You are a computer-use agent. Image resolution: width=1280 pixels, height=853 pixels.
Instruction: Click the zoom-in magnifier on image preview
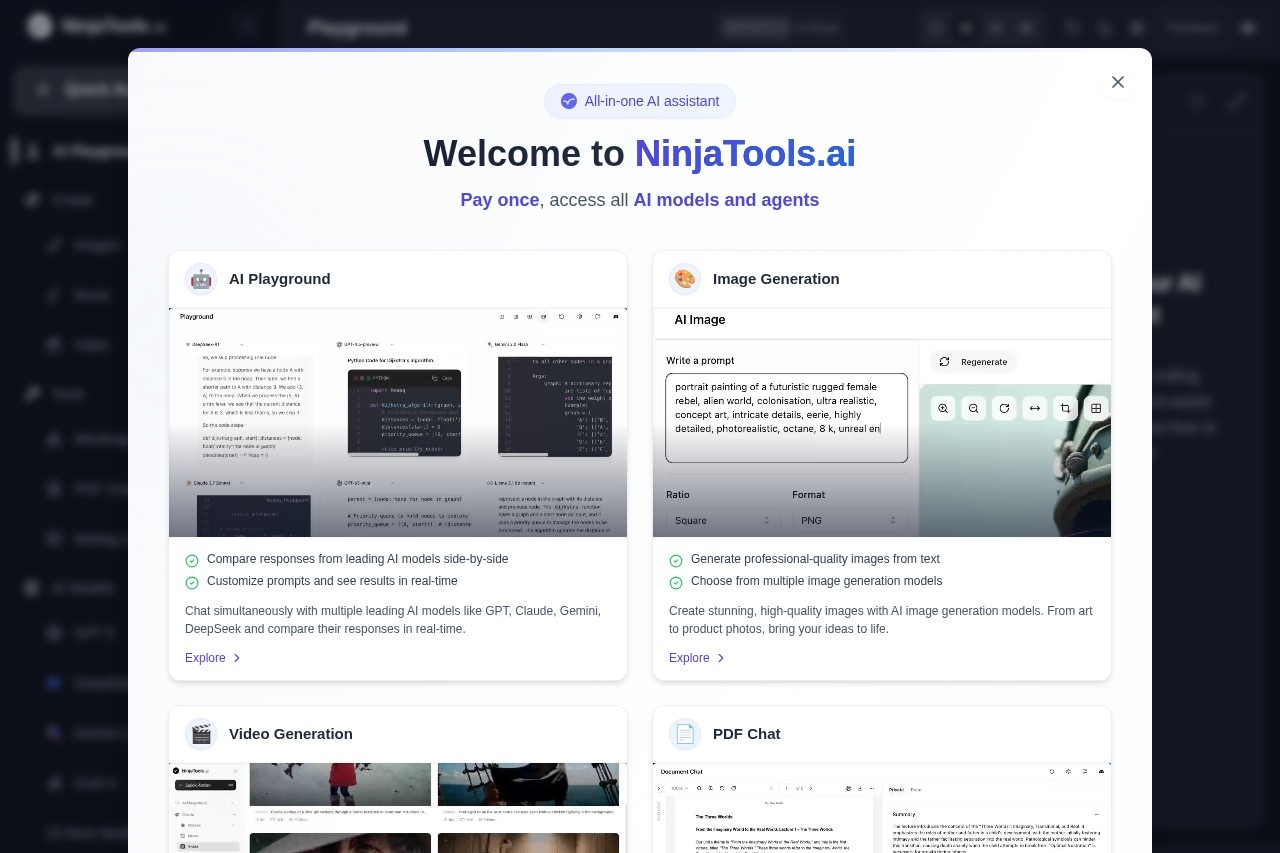pos(943,408)
